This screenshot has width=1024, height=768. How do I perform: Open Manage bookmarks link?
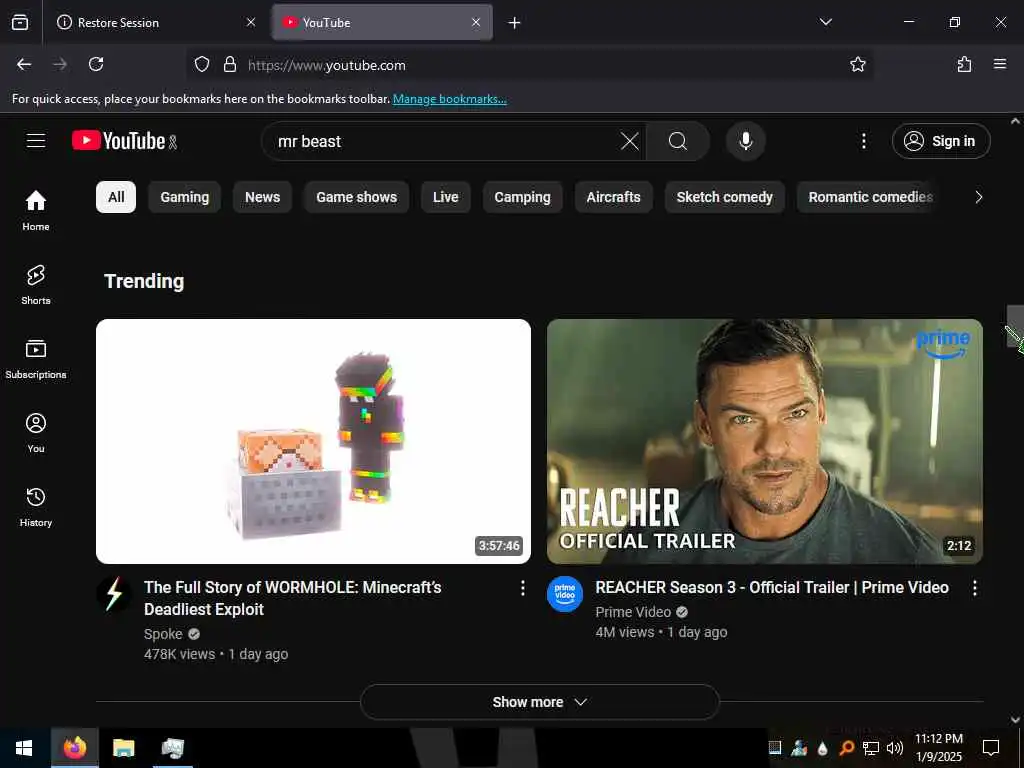point(449,99)
